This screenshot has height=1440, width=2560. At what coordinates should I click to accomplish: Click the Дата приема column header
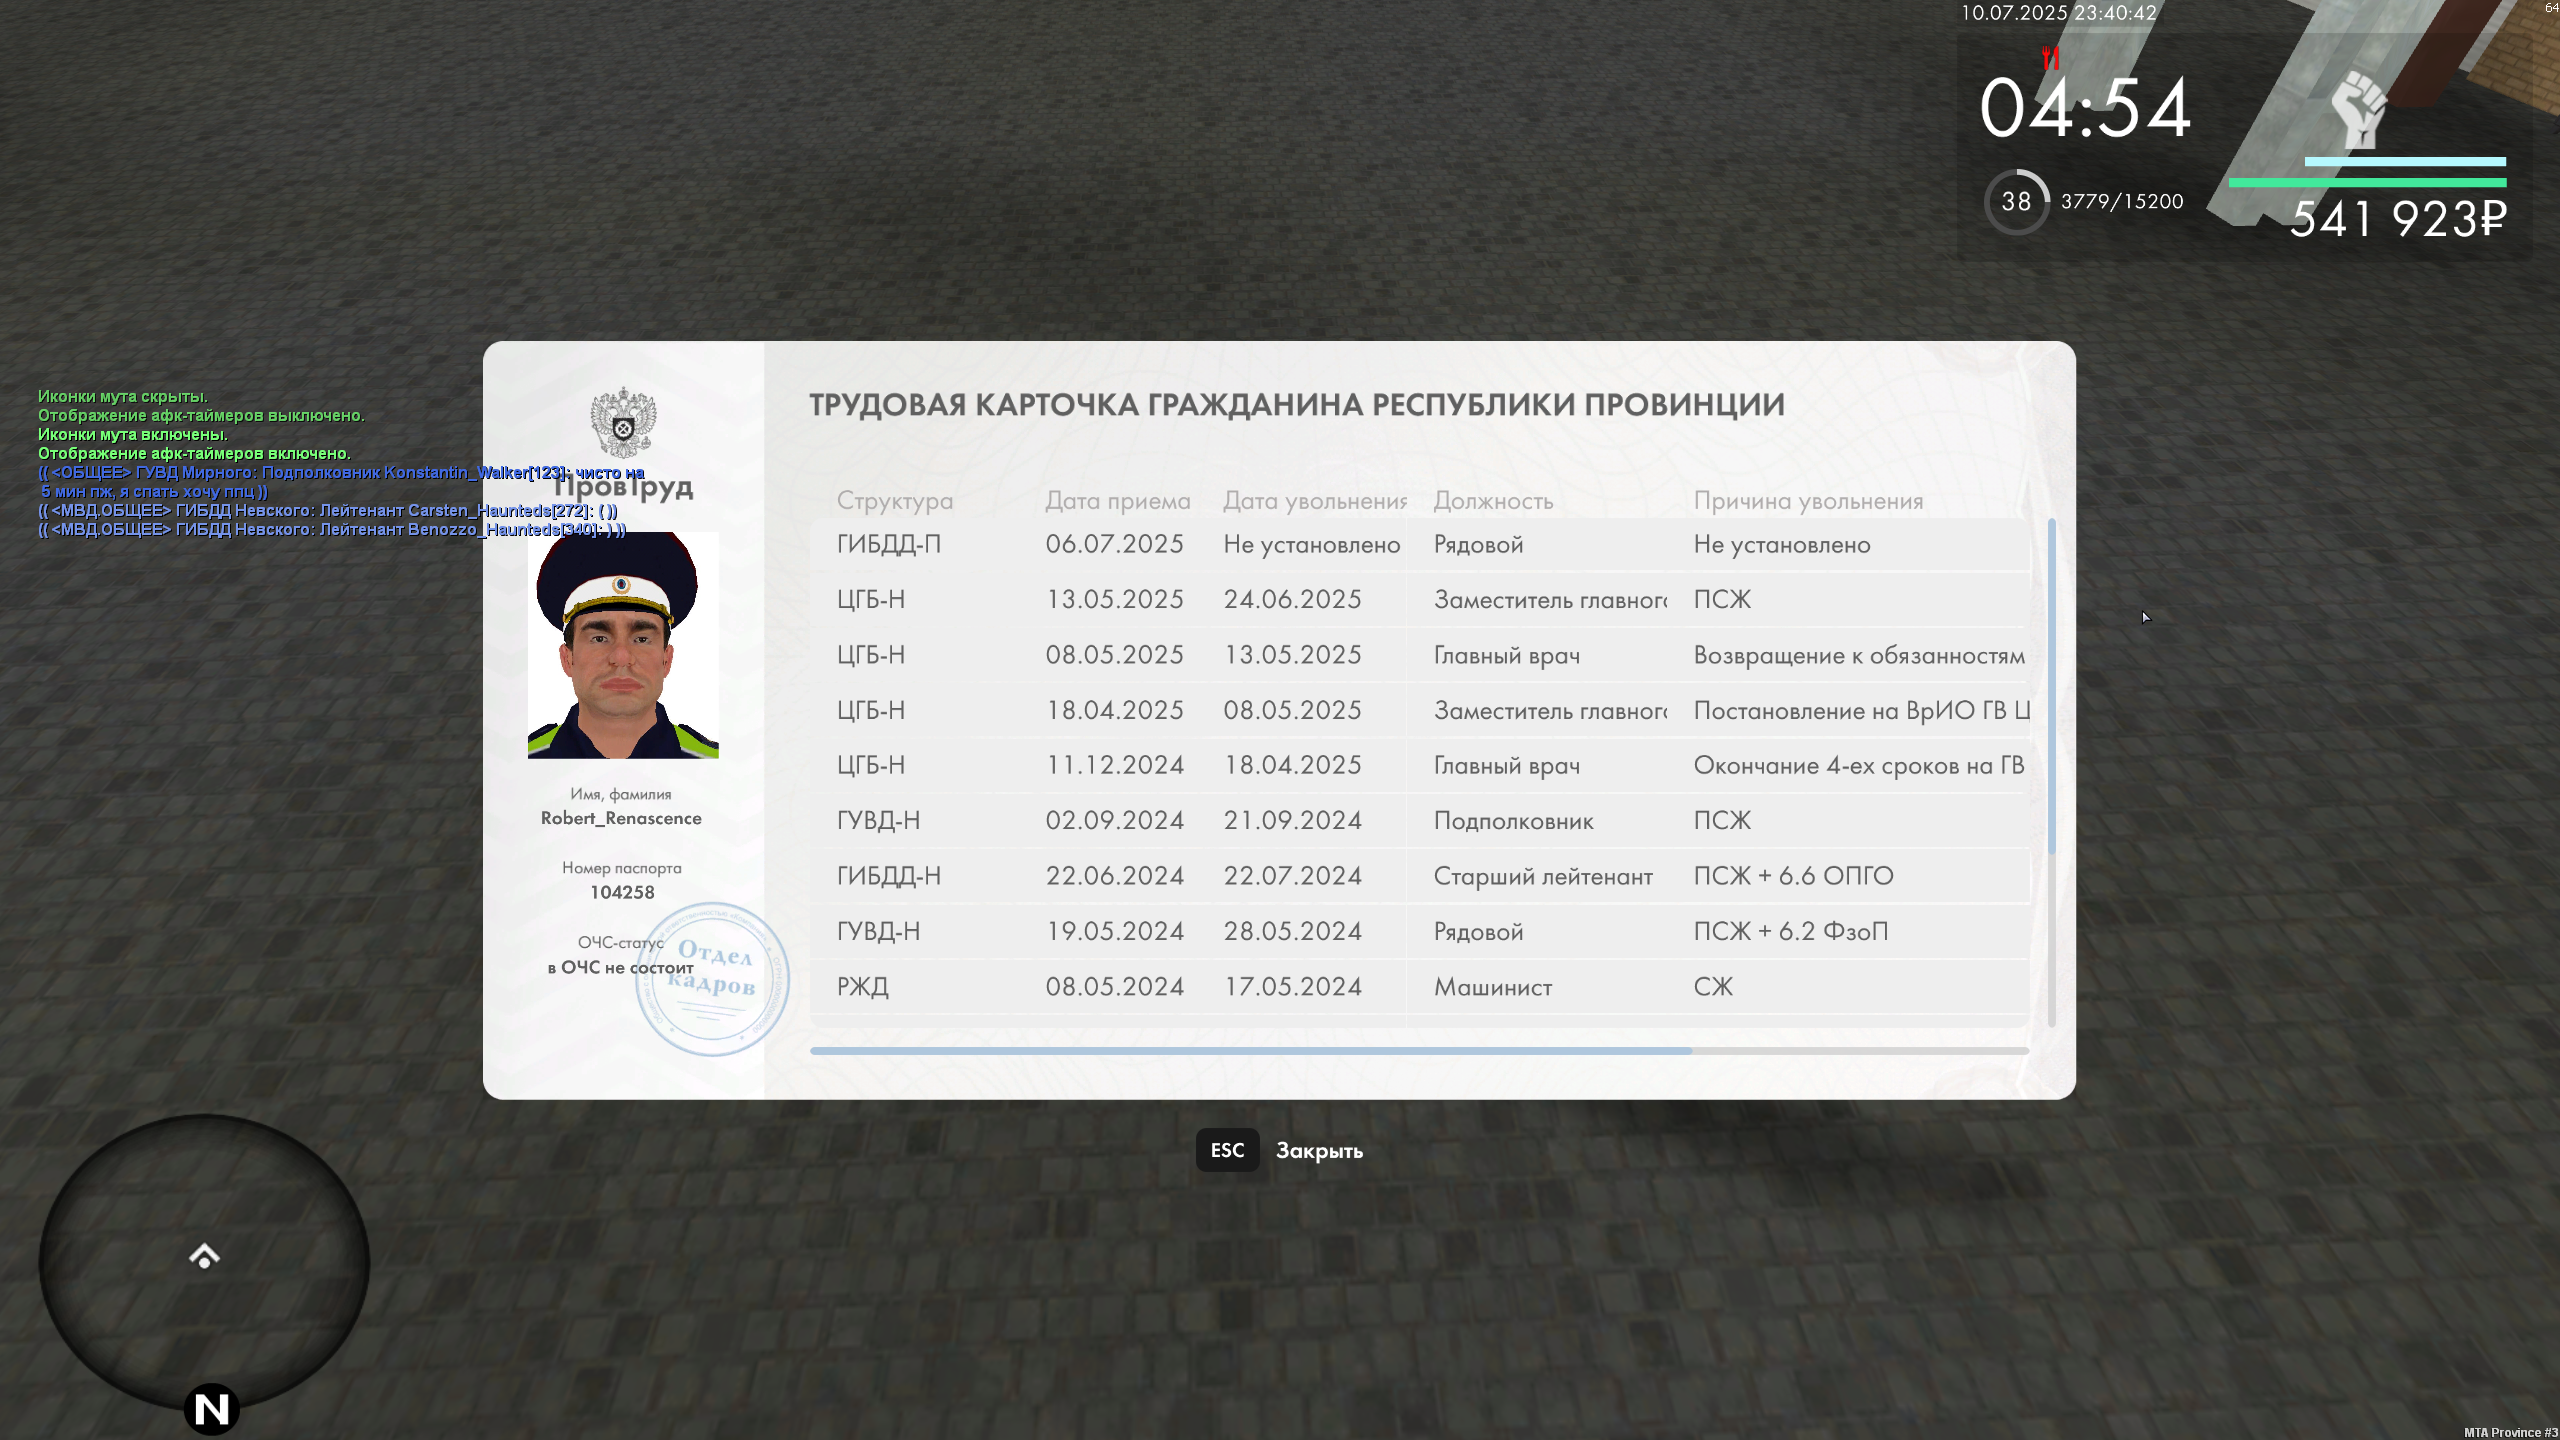pos(1118,501)
